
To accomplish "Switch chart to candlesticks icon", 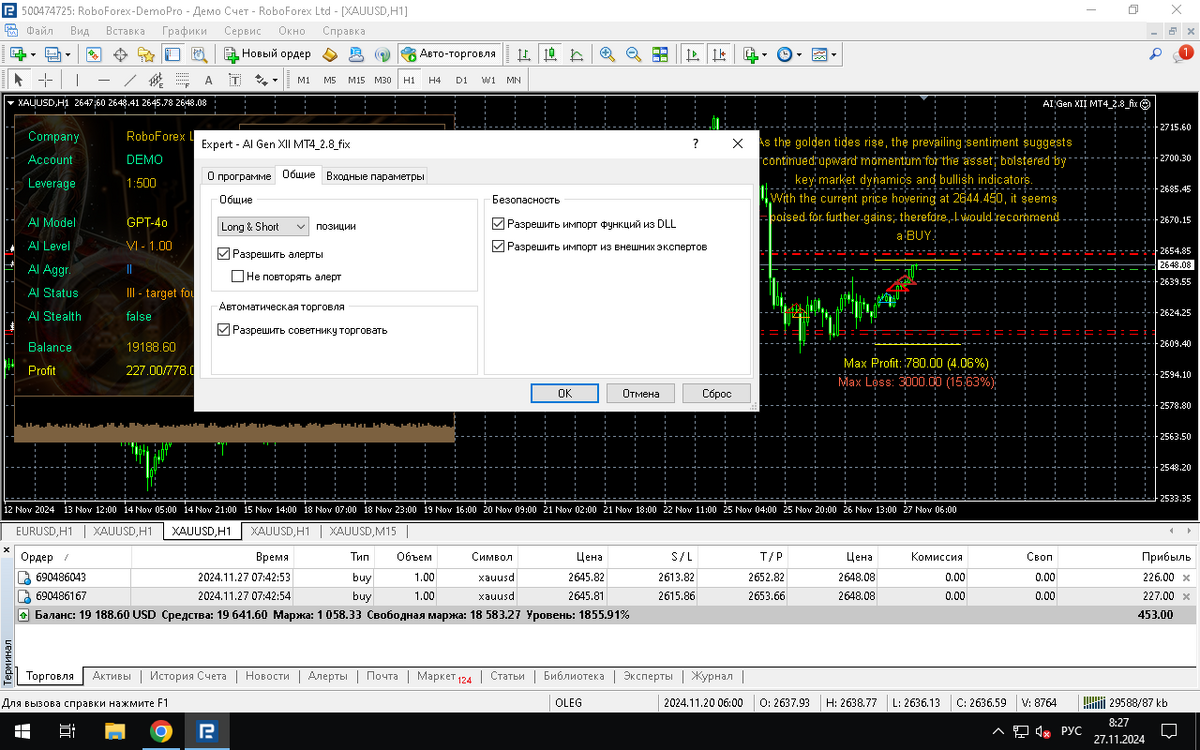I will point(549,54).
